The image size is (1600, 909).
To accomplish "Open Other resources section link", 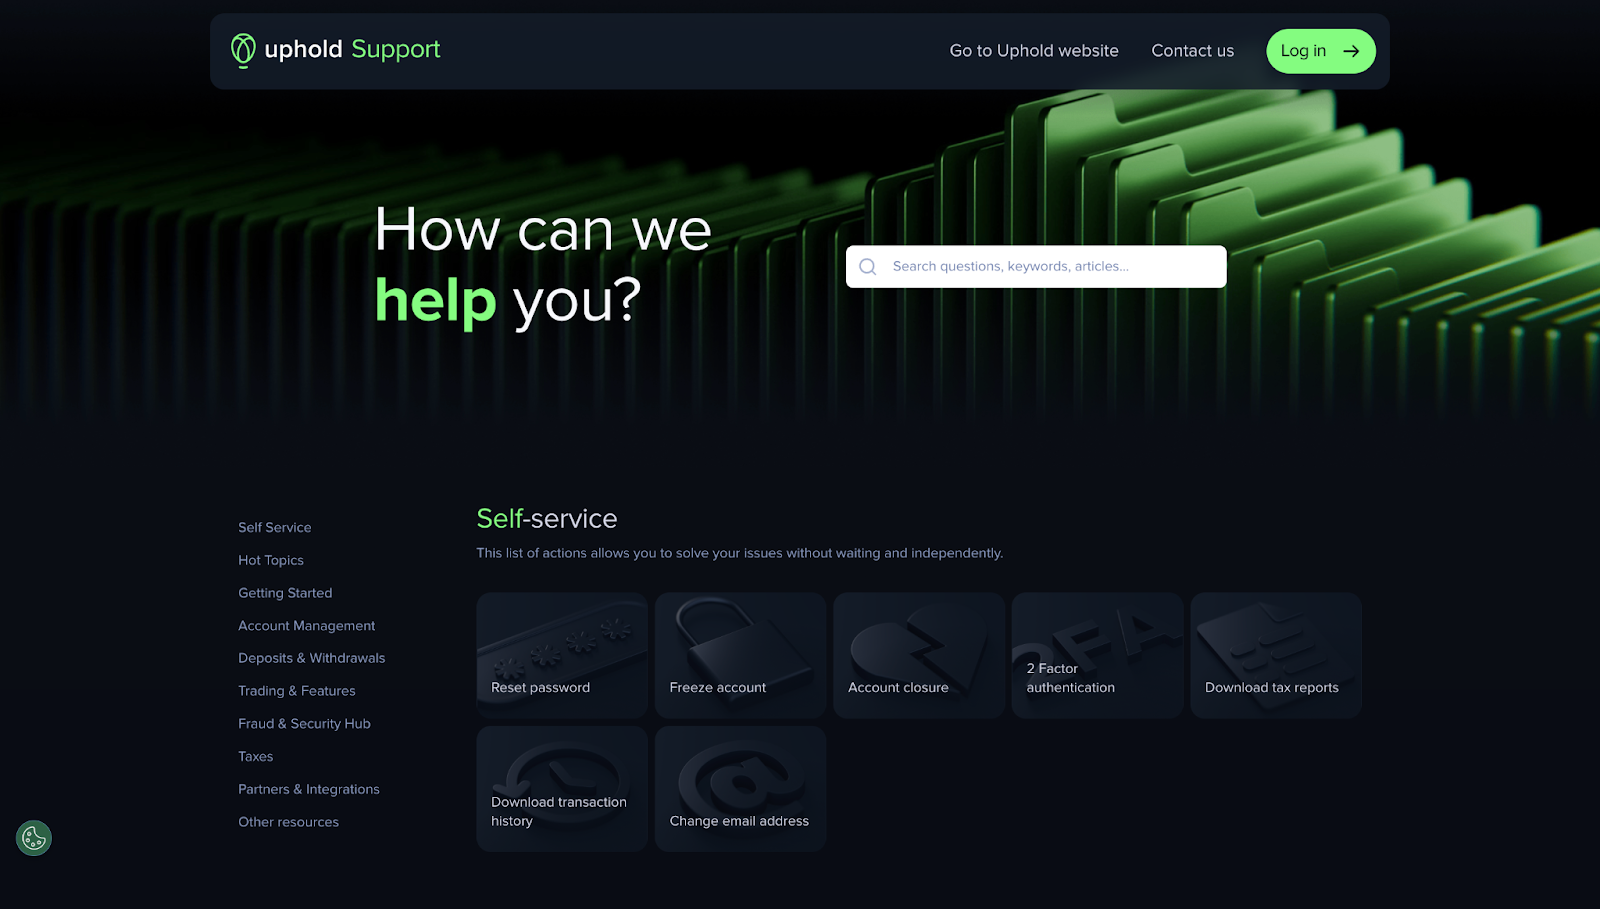I will [x=289, y=822].
